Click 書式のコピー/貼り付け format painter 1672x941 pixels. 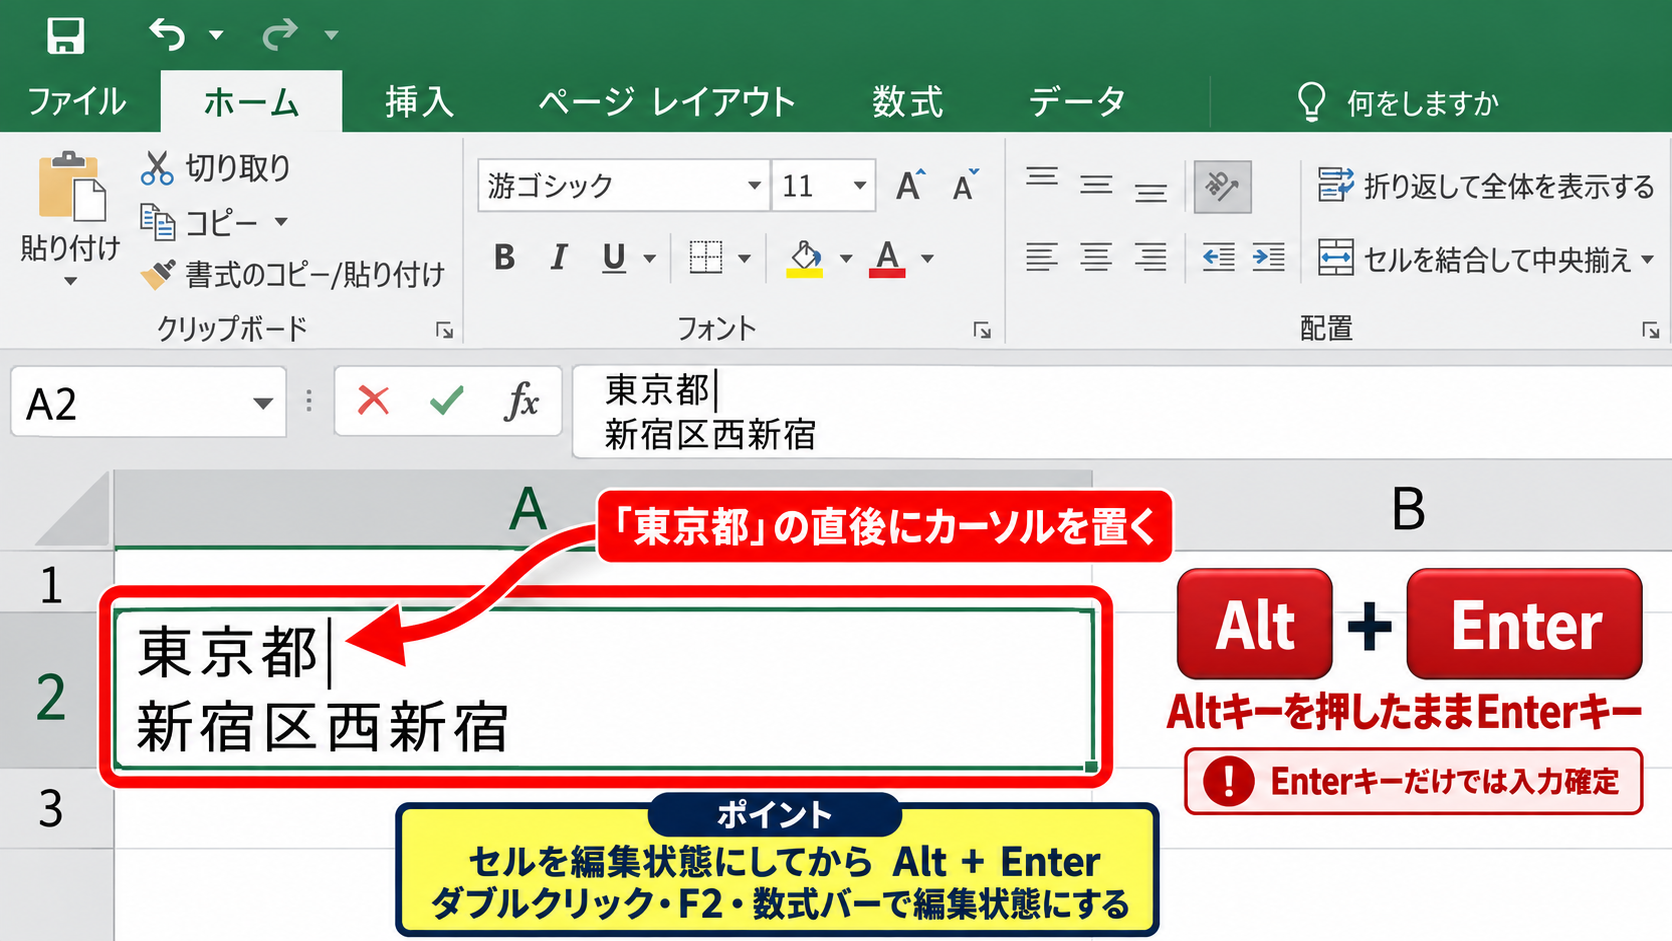[x=293, y=274]
